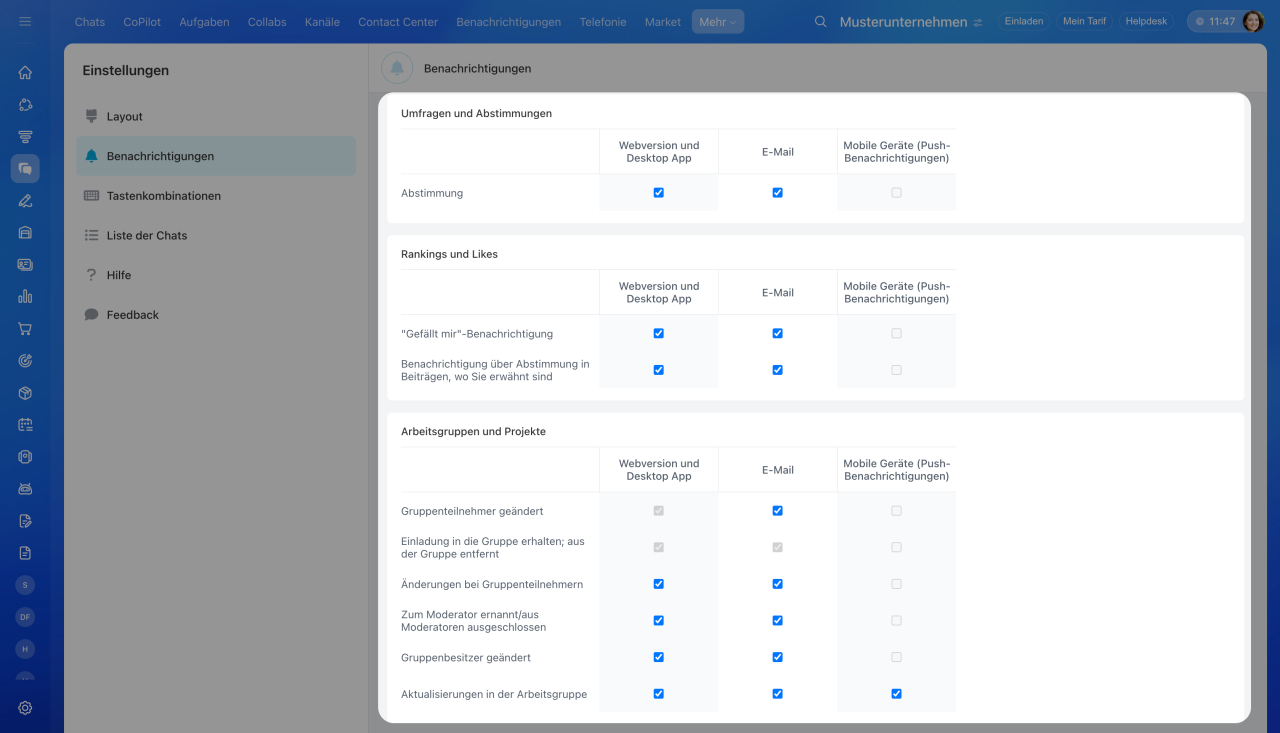Click the Einladen button

1023,21
